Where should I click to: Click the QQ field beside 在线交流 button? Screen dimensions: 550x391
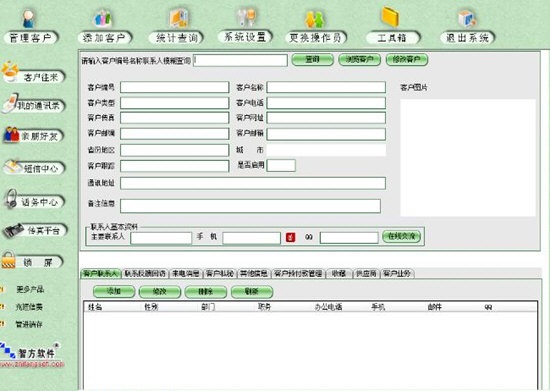(349, 238)
